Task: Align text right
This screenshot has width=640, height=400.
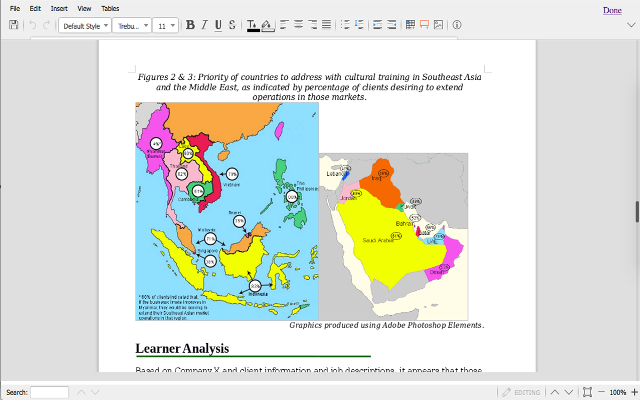Action: point(312,25)
